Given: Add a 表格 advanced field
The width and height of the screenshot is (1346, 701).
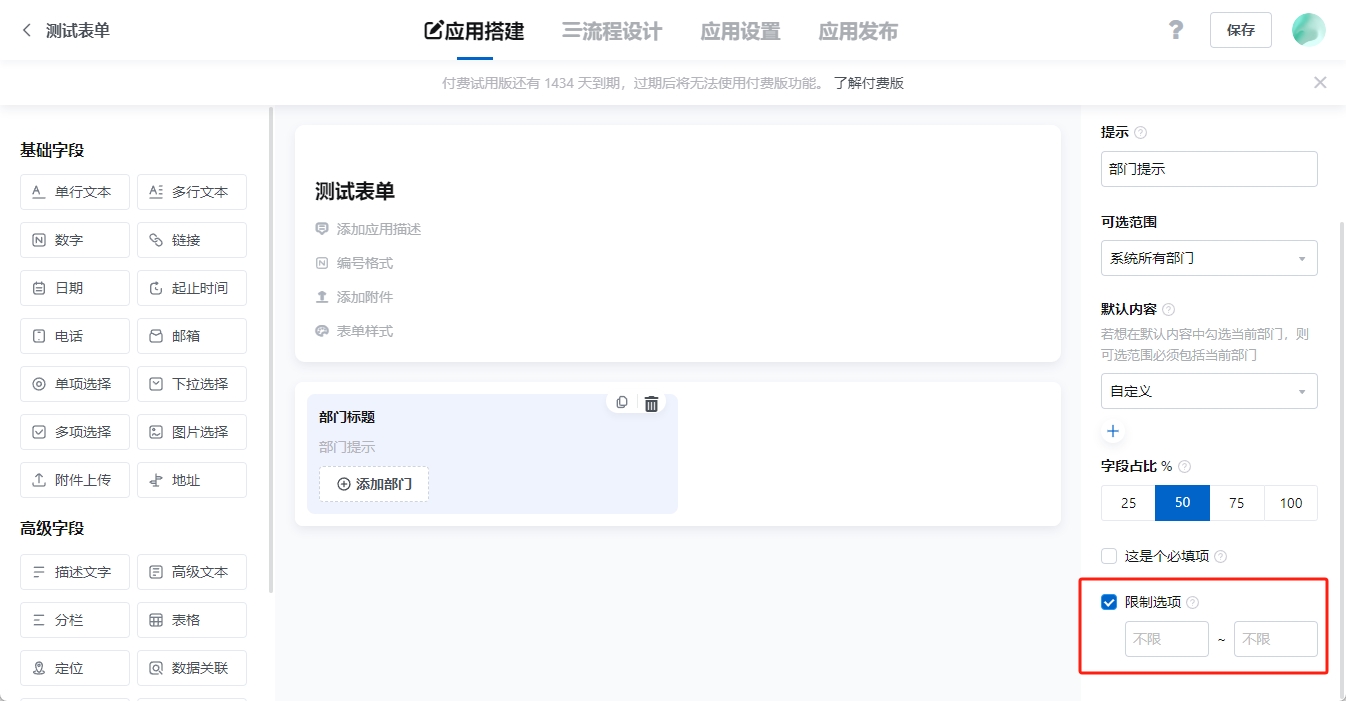Looking at the screenshot, I should tap(191, 619).
